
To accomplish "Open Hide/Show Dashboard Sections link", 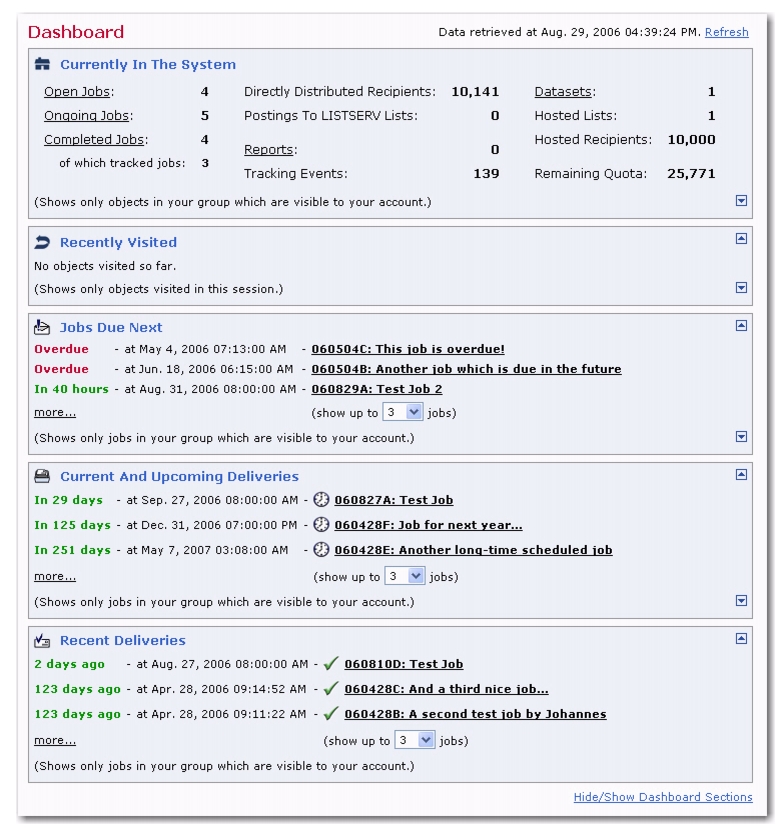I will (663, 797).
